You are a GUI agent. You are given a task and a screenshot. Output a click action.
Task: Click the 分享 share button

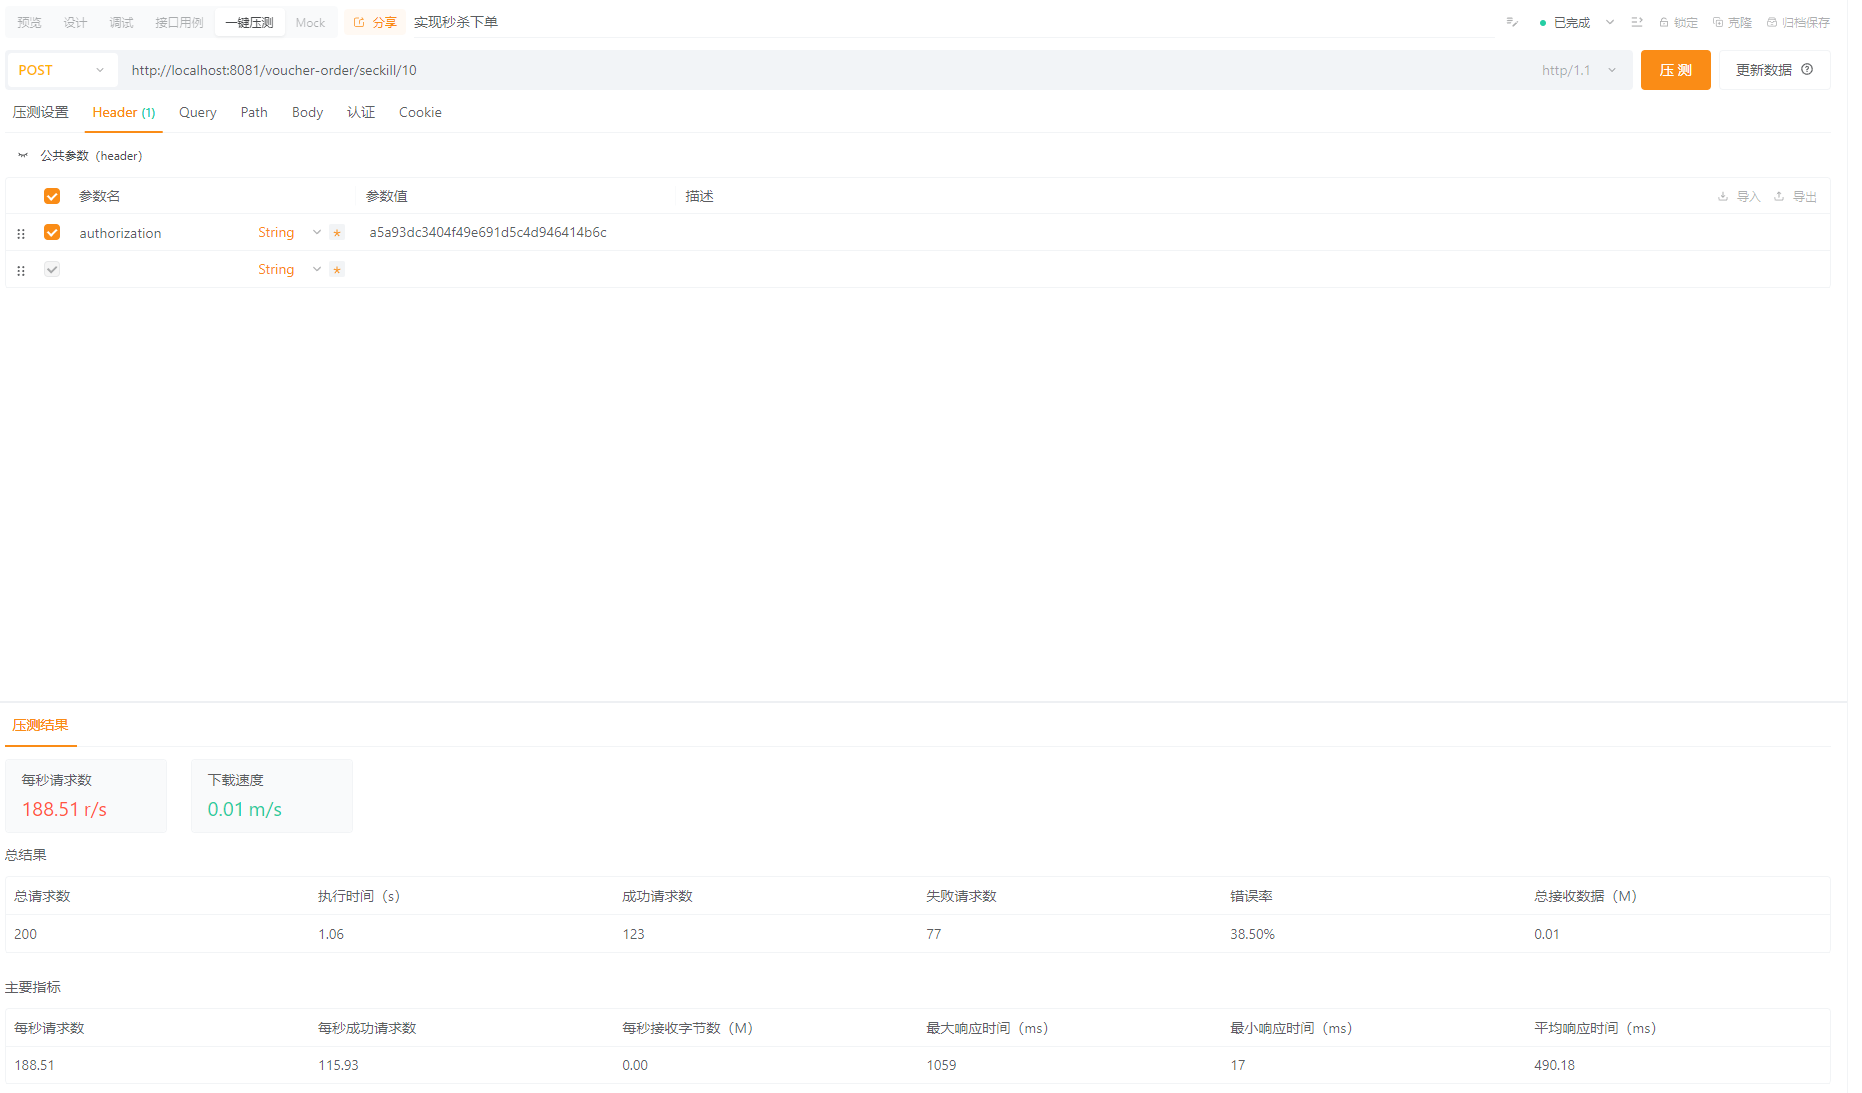(375, 22)
